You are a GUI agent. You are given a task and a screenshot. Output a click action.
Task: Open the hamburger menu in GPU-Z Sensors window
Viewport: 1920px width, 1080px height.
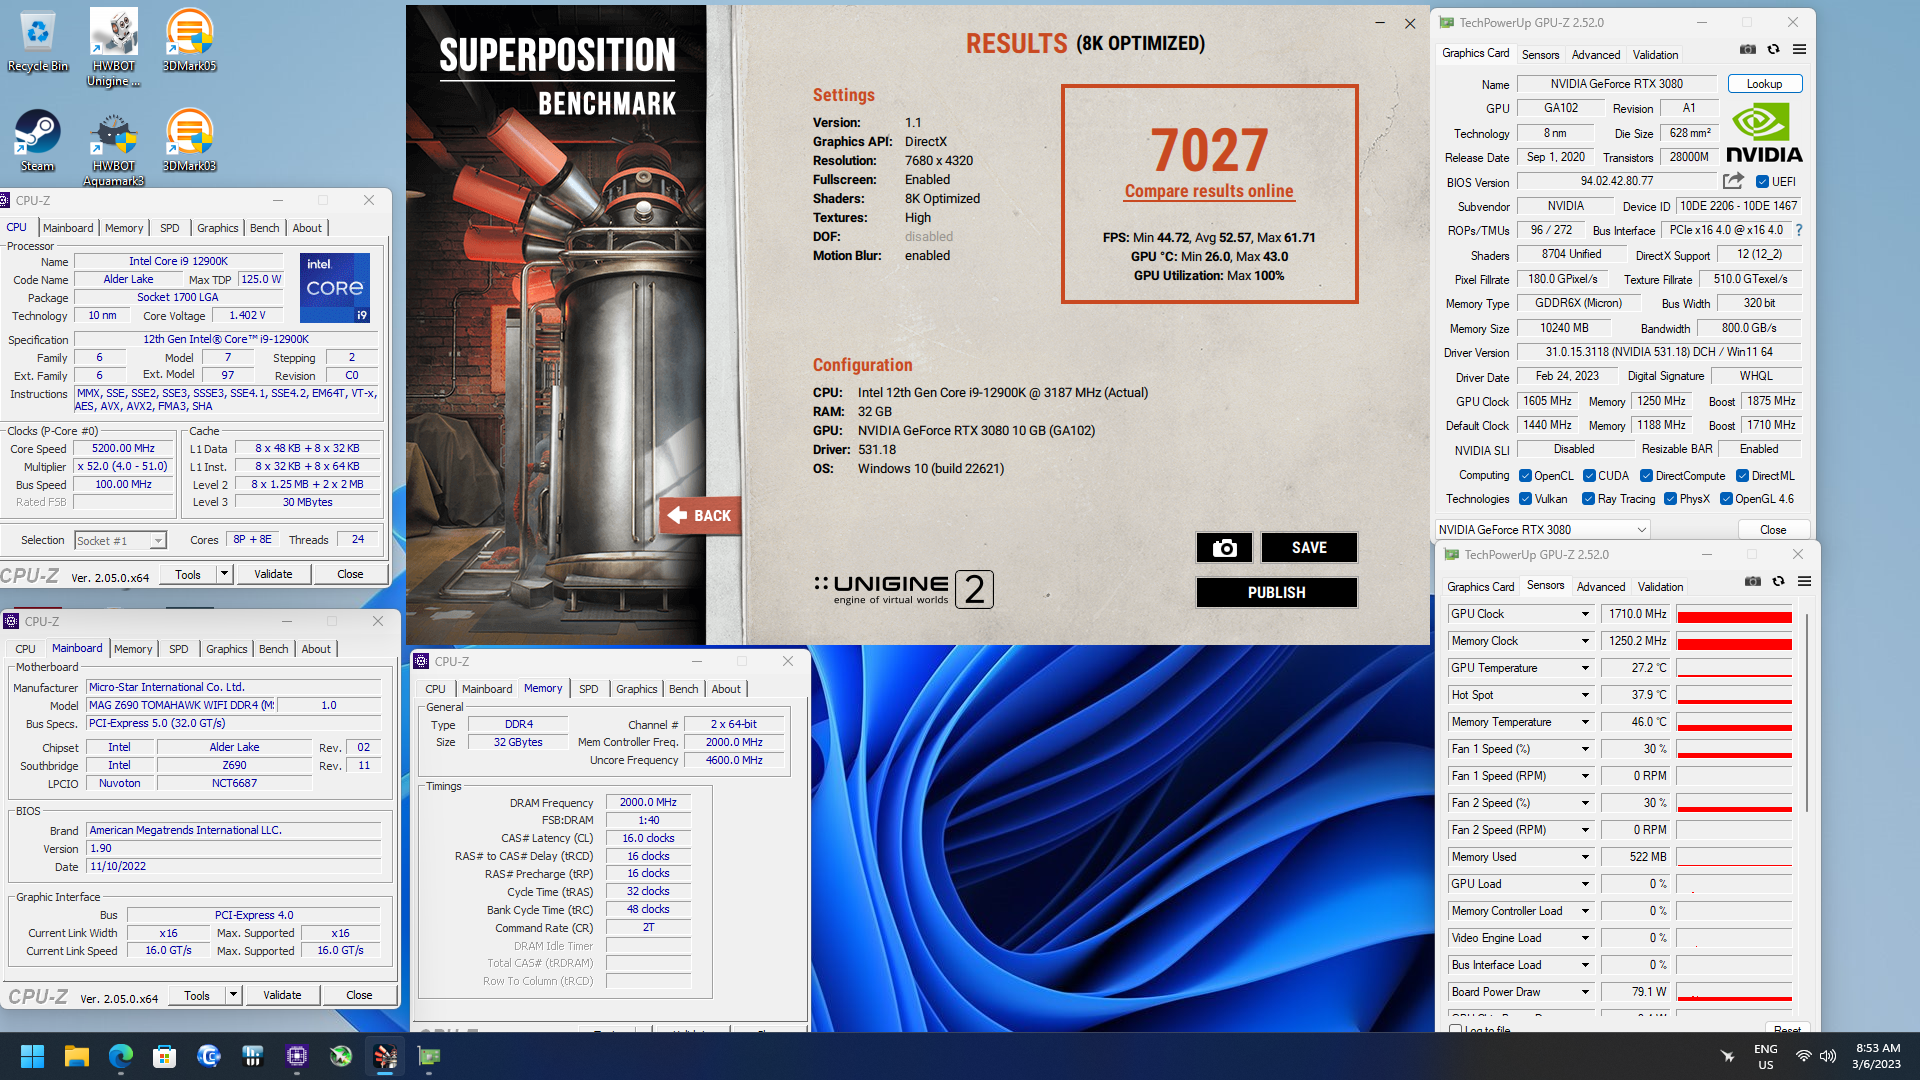click(x=1804, y=581)
